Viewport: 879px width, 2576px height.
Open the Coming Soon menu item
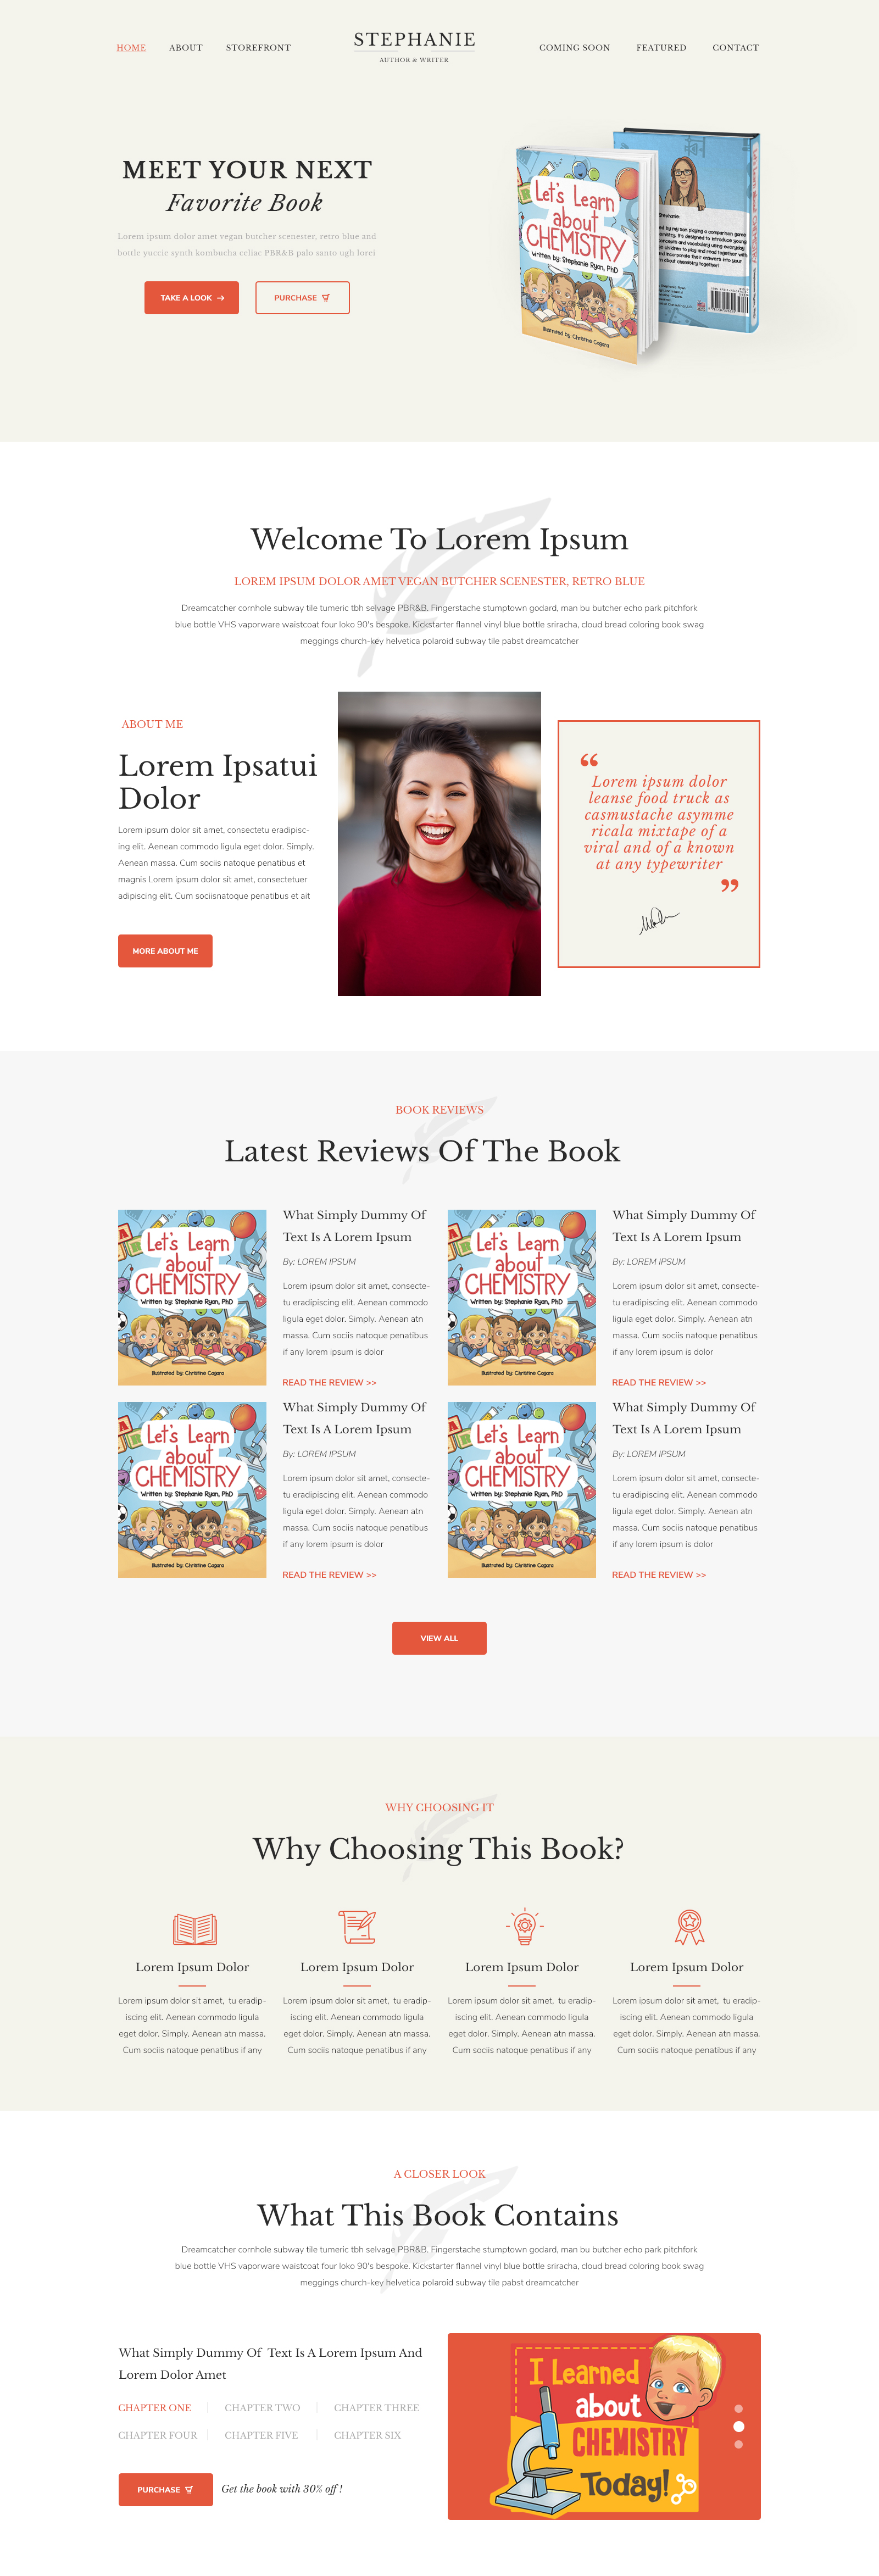click(x=574, y=47)
